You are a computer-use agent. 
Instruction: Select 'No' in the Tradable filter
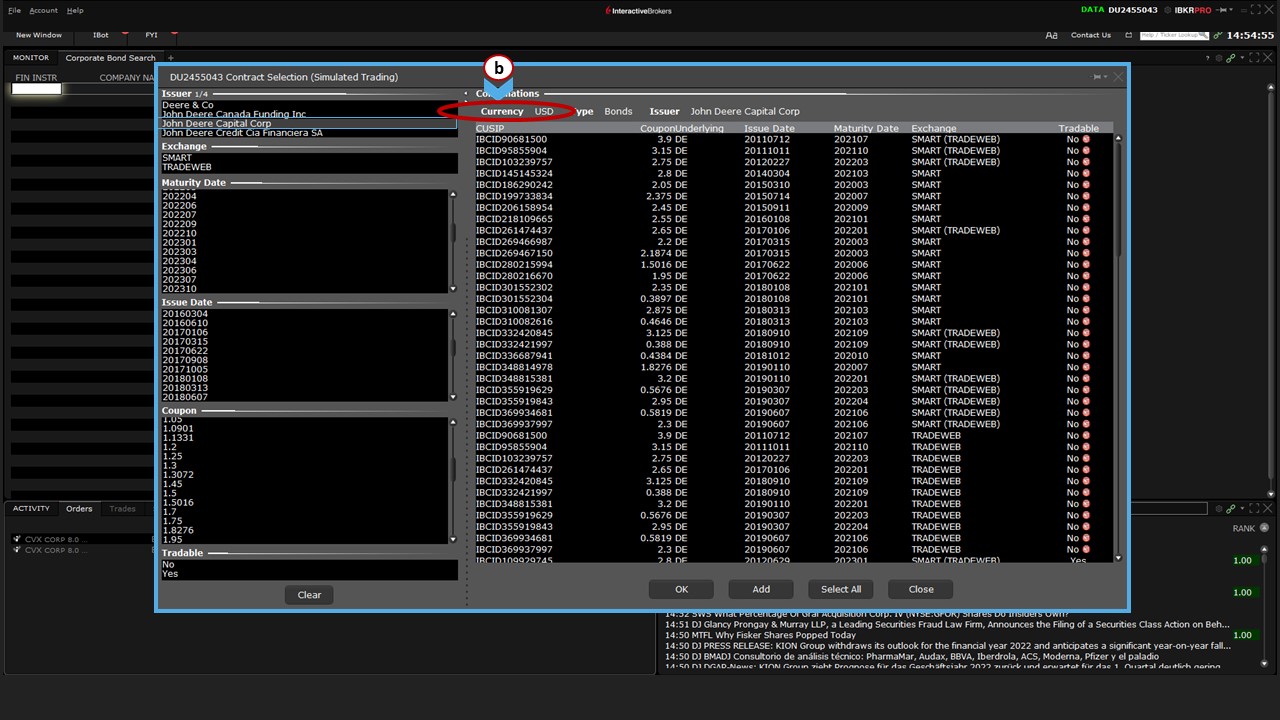click(x=168, y=565)
